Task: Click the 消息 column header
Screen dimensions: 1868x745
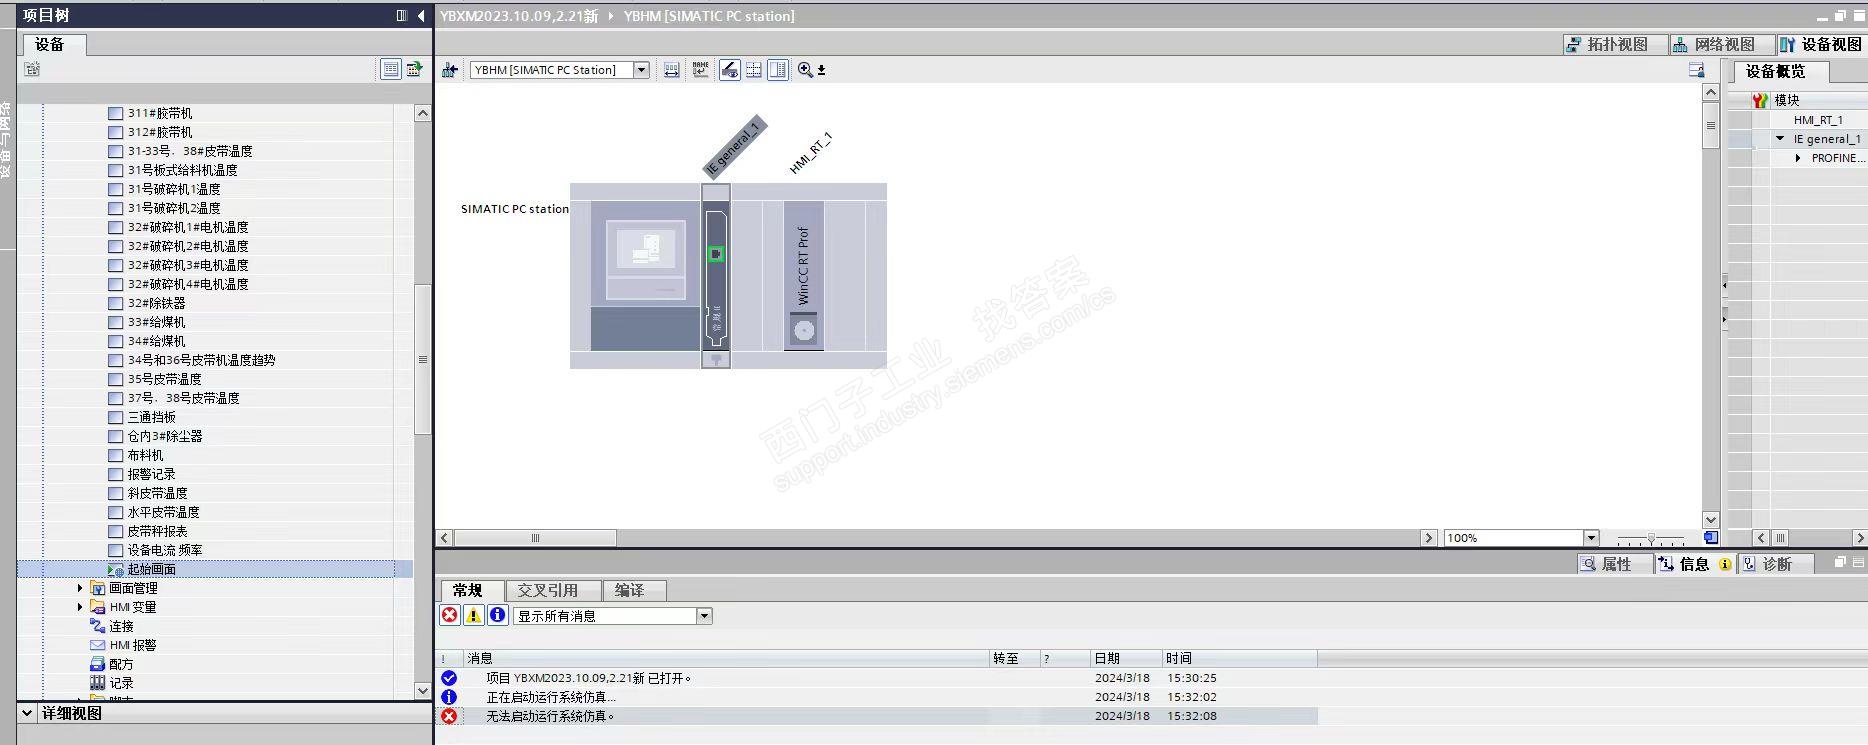Action: click(727, 658)
